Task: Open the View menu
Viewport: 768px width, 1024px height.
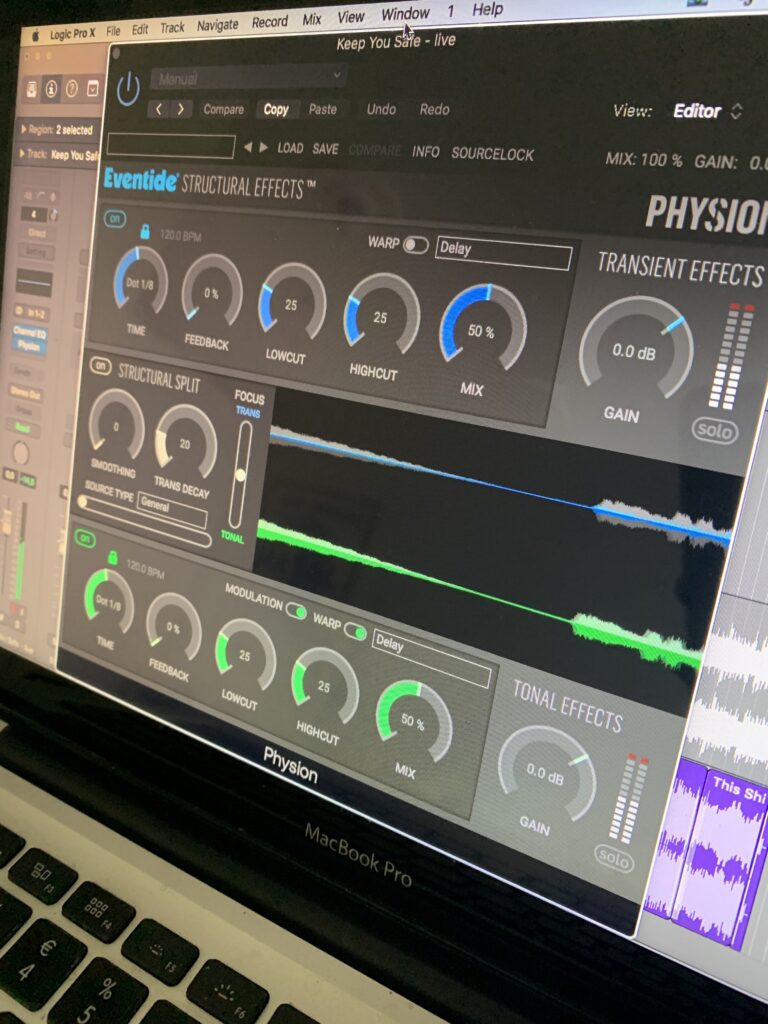Action: click(x=351, y=17)
